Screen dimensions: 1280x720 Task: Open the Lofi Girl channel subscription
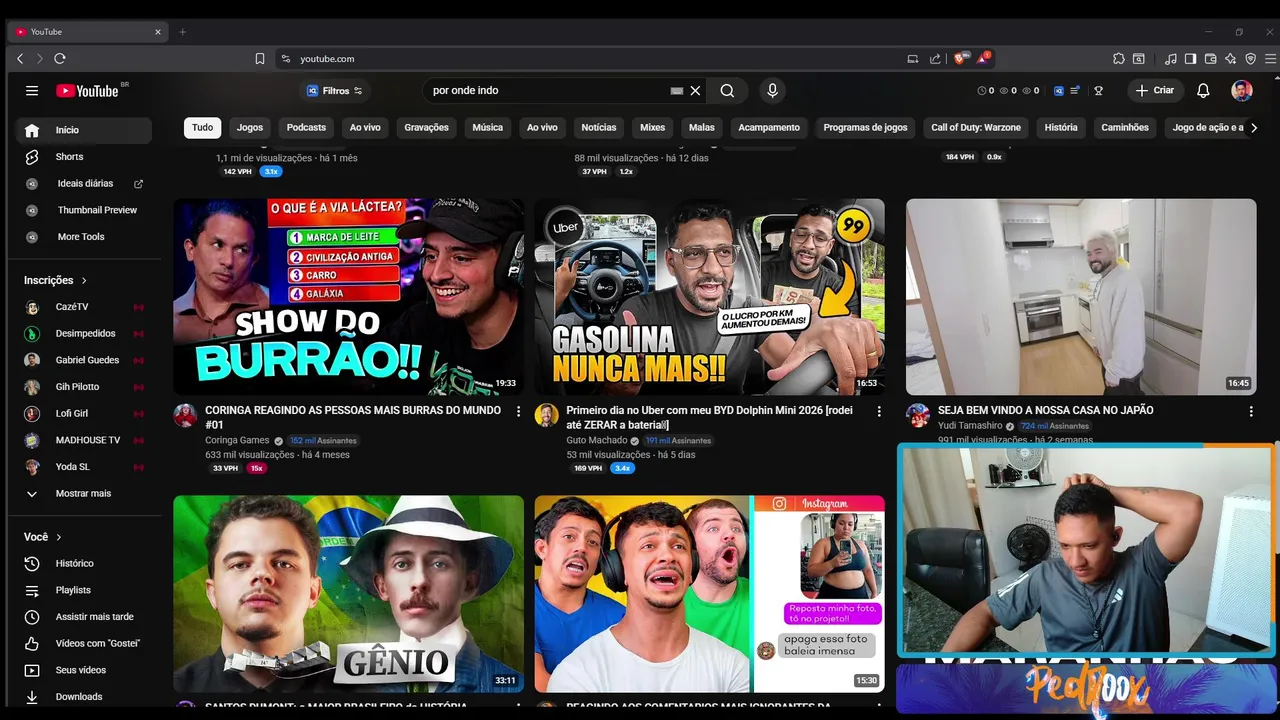click(x=84, y=414)
